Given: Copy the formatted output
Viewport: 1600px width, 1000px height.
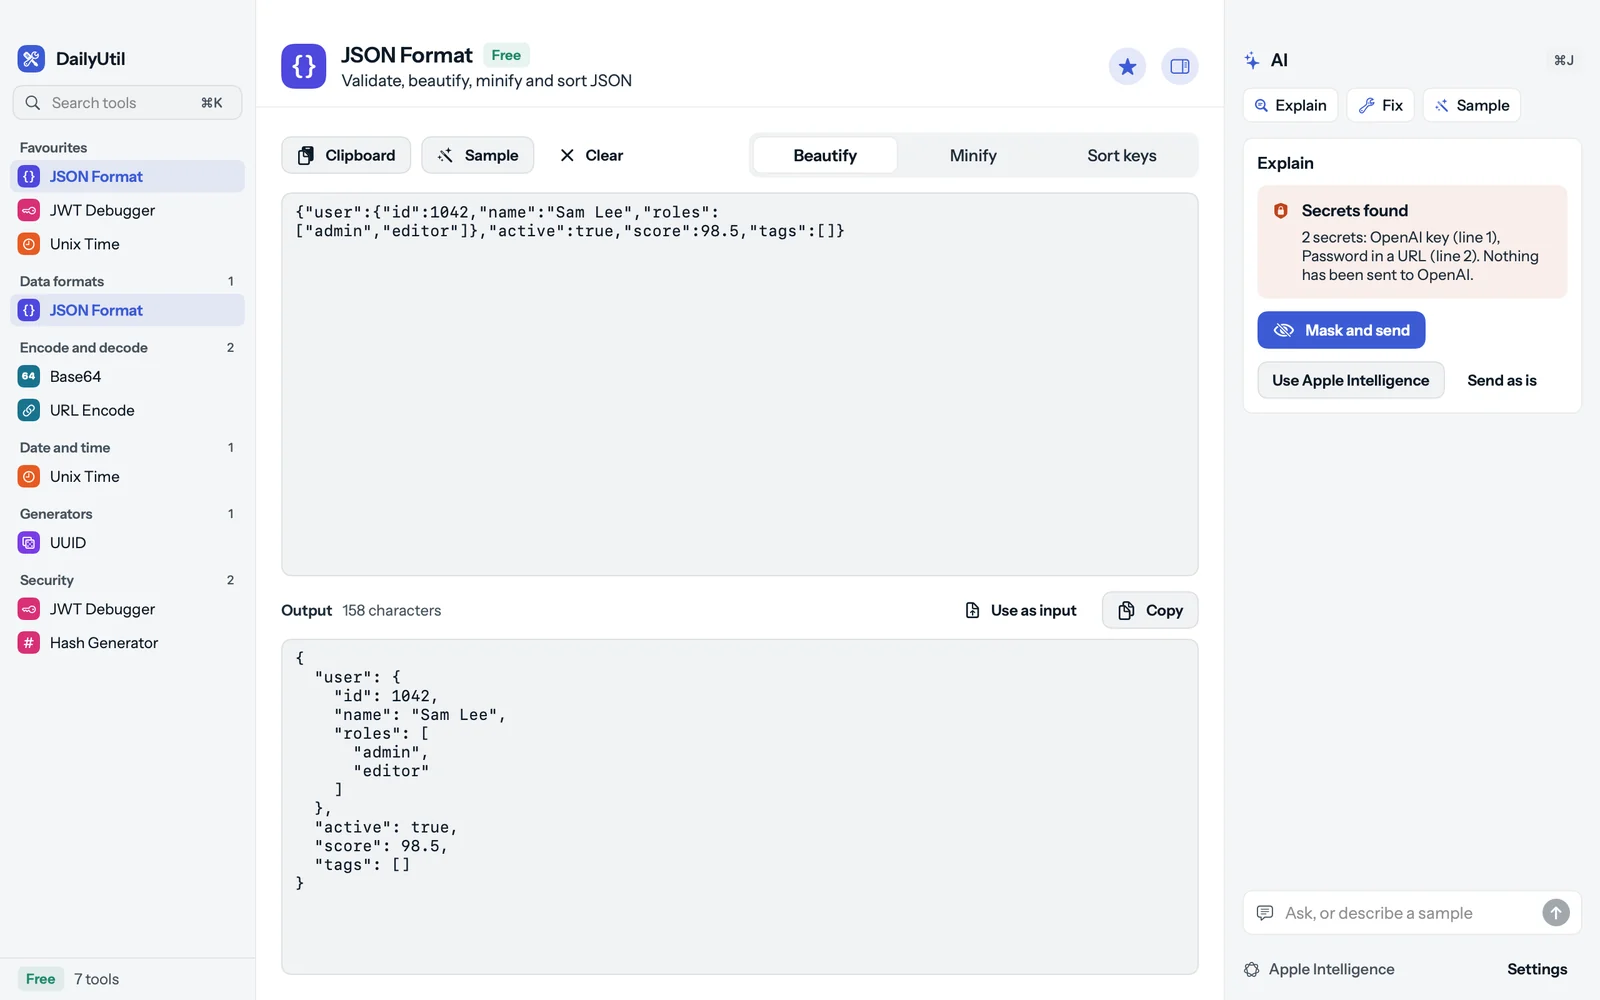Looking at the screenshot, I should click(x=1150, y=610).
